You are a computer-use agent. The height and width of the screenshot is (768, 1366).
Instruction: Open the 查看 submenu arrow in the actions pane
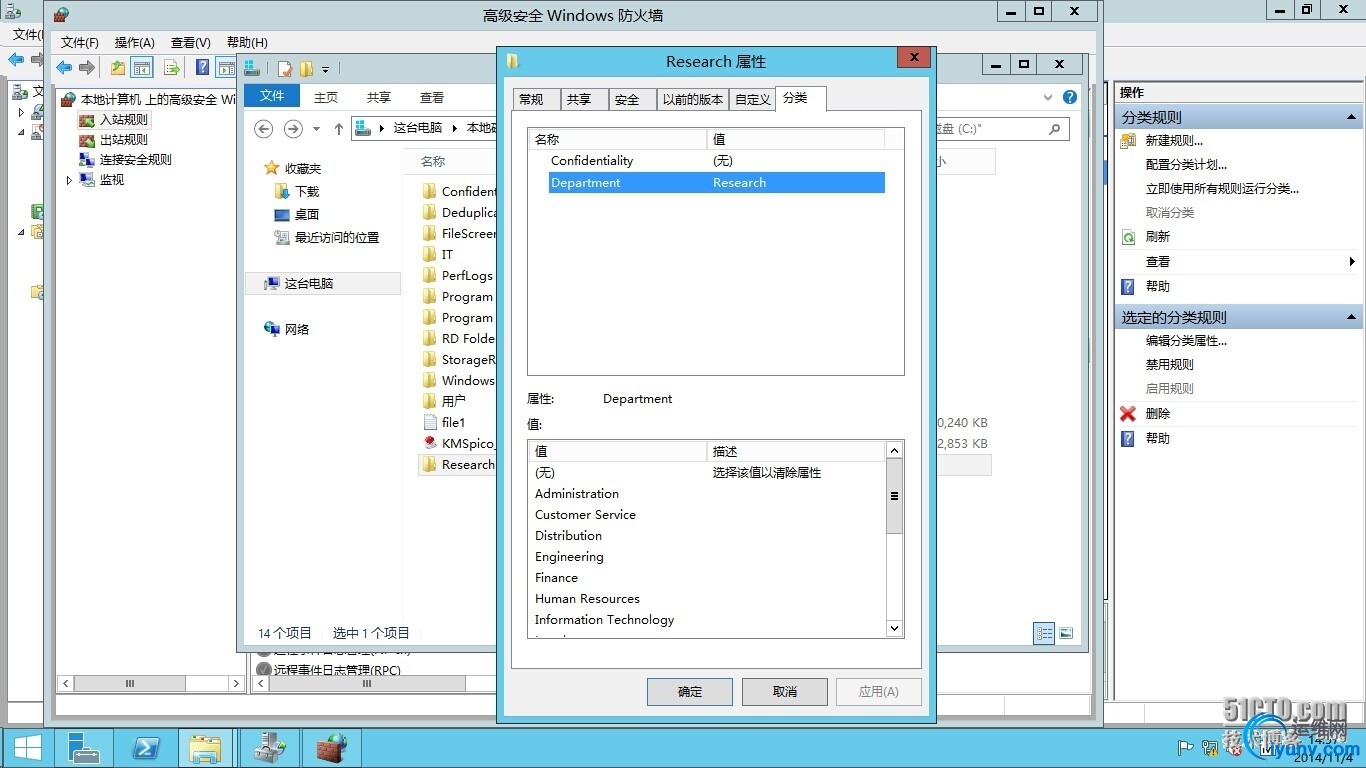pos(1352,262)
